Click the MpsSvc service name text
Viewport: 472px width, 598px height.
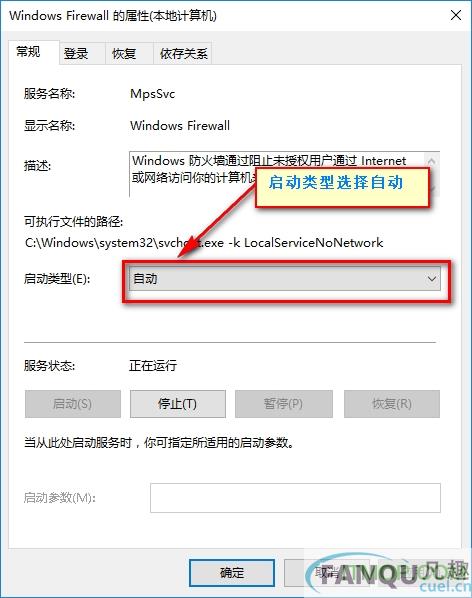[x=153, y=94]
